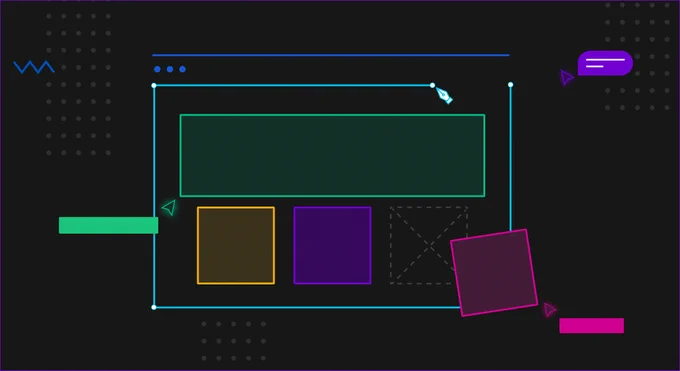
Task: Click the green arrow cursor
Action: coord(169,207)
